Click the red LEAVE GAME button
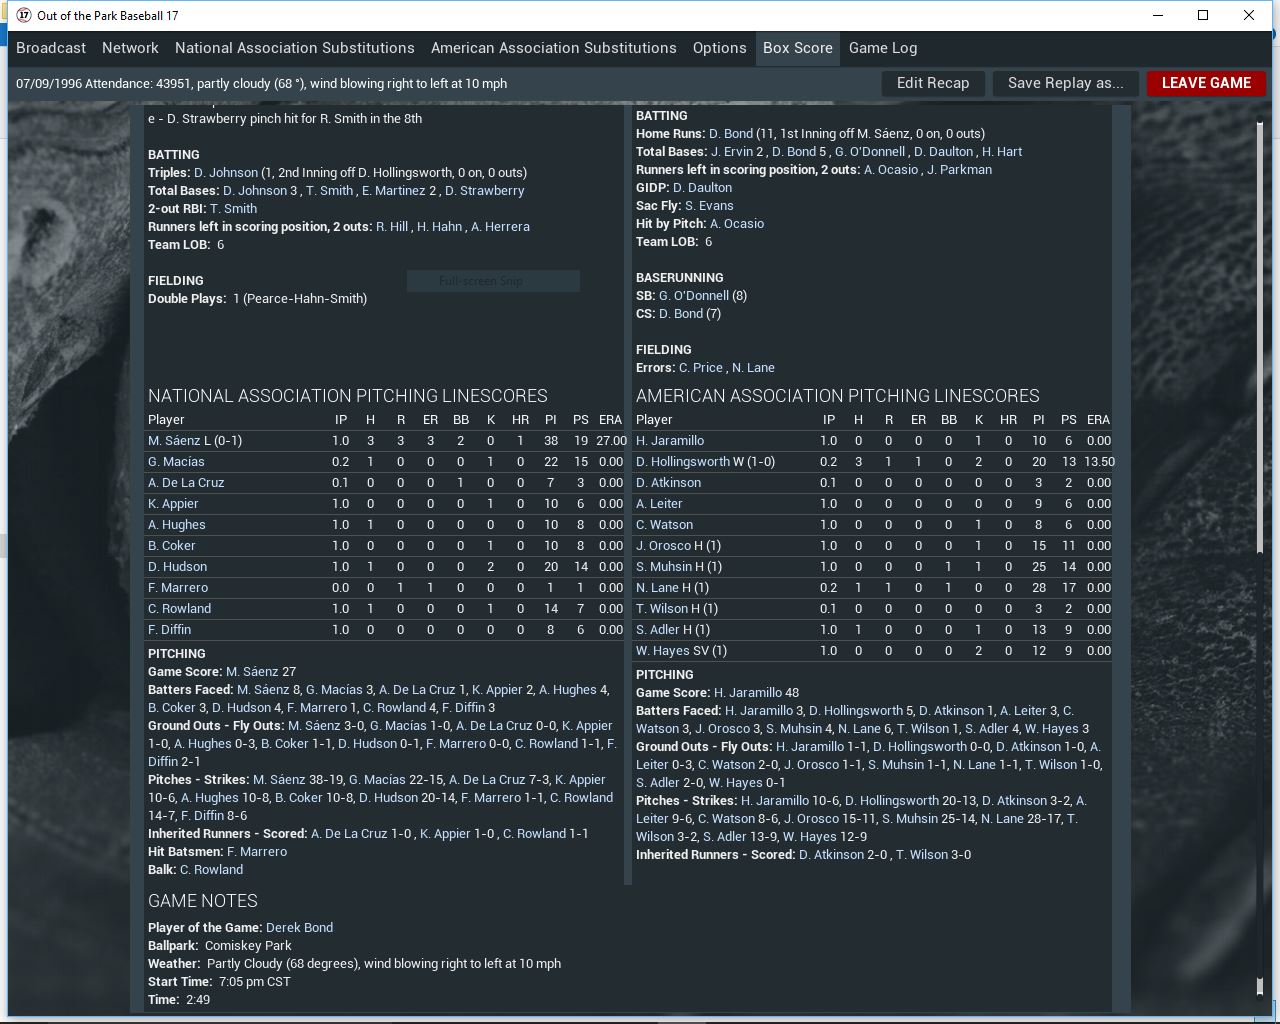 (x=1205, y=83)
